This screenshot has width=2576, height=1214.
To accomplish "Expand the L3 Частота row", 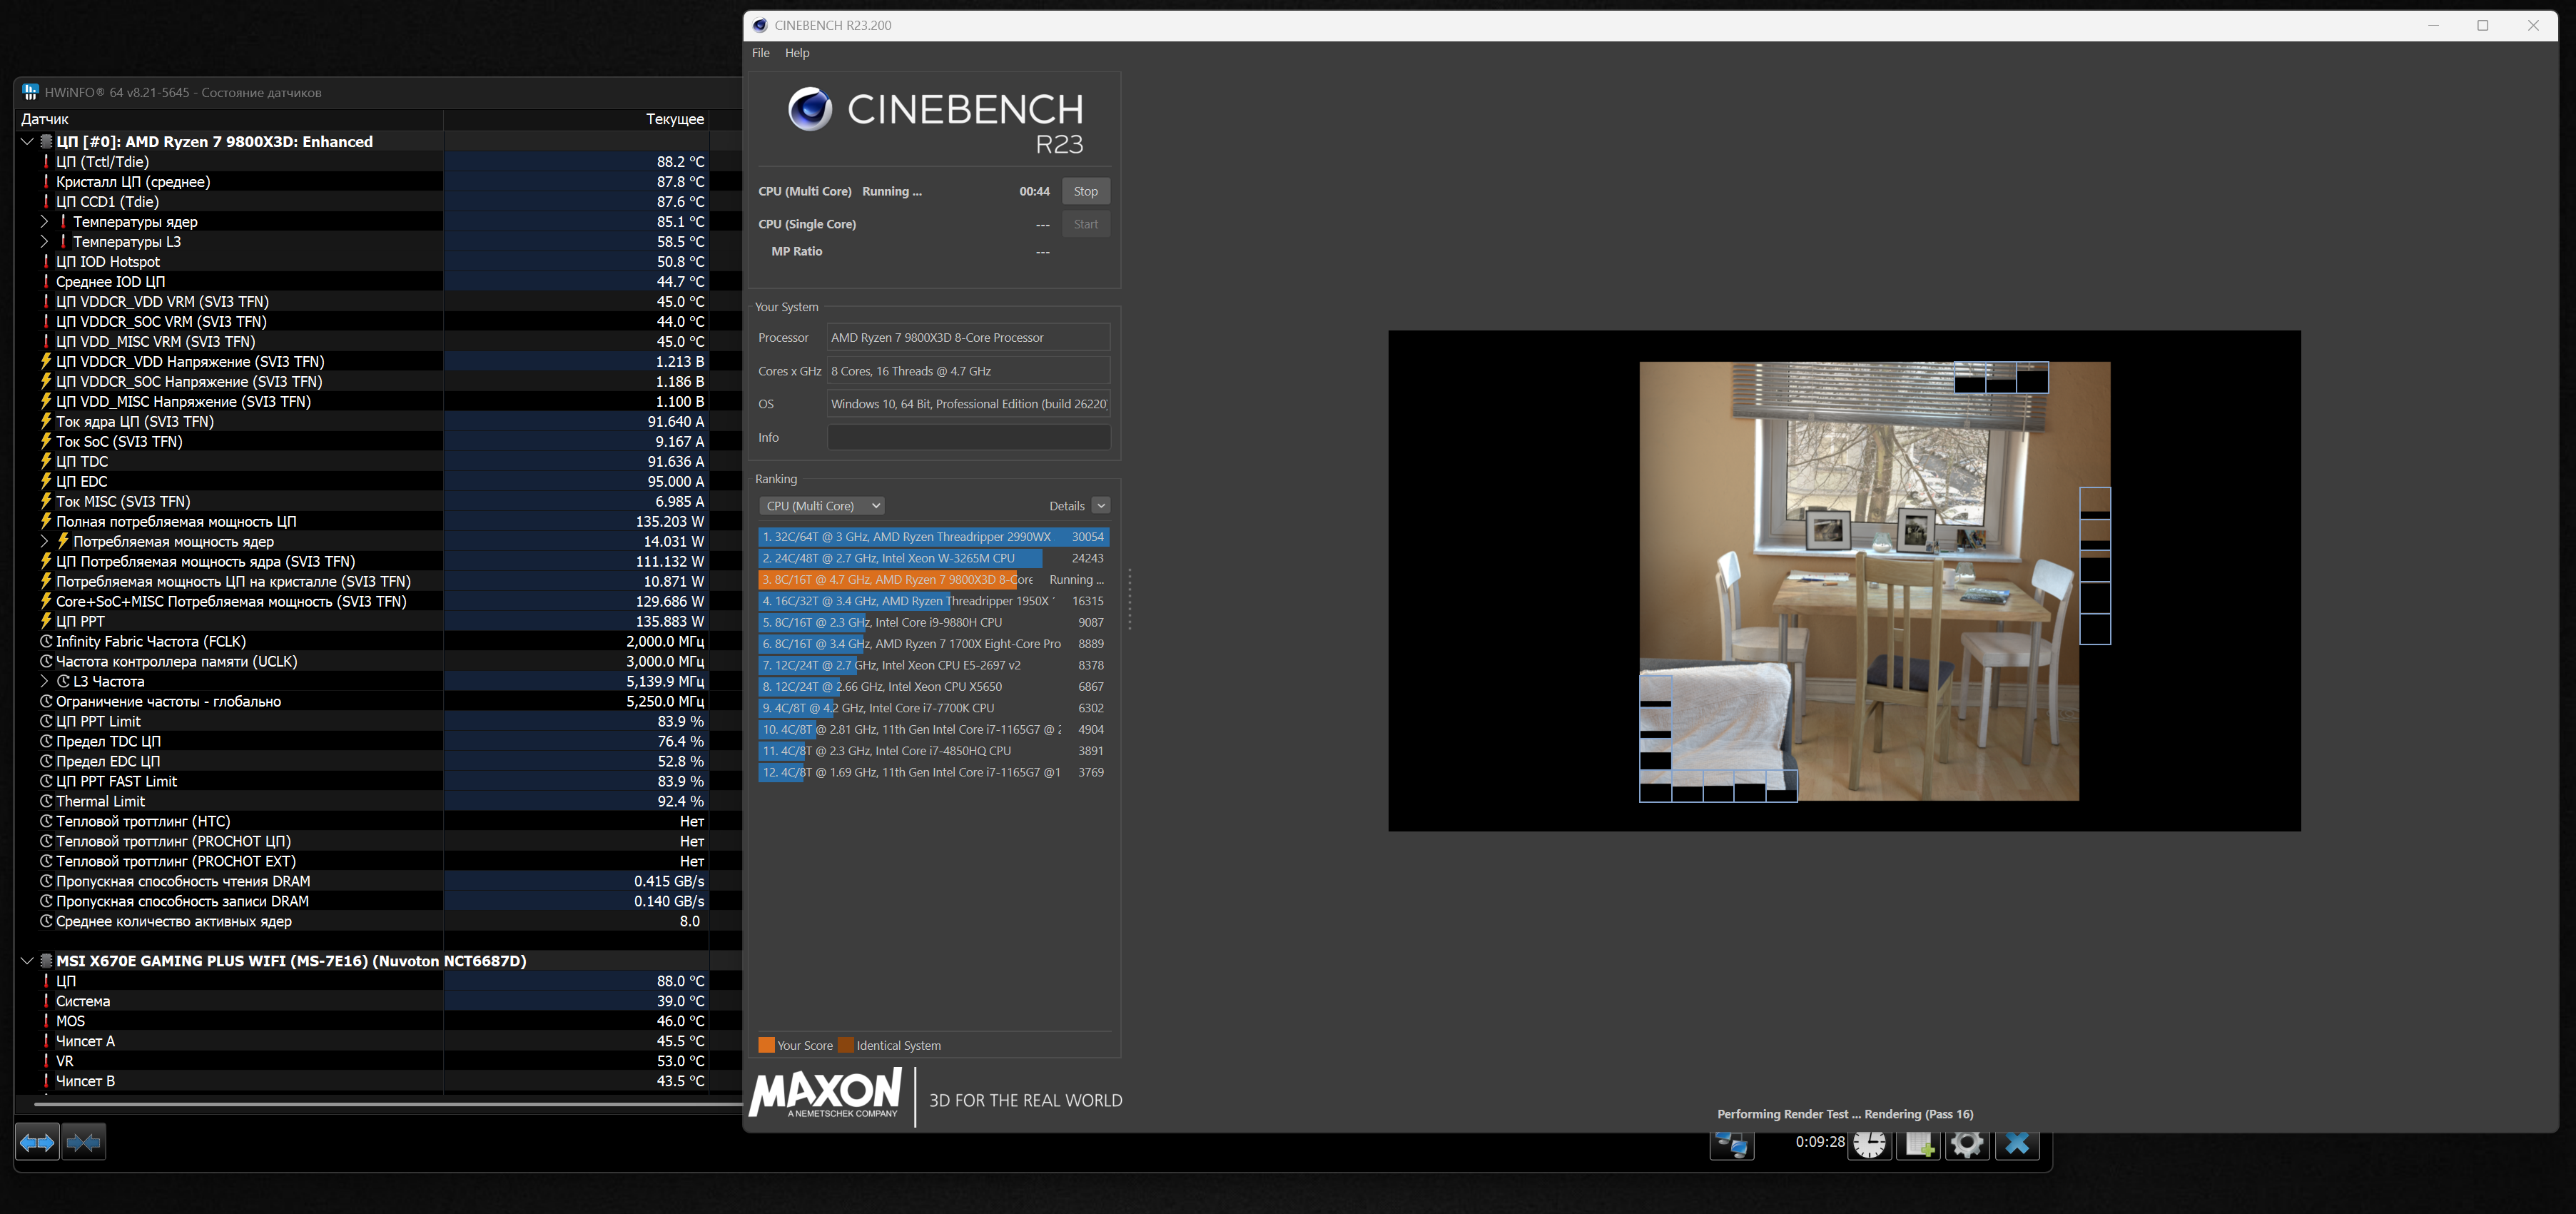I will coord(44,681).
